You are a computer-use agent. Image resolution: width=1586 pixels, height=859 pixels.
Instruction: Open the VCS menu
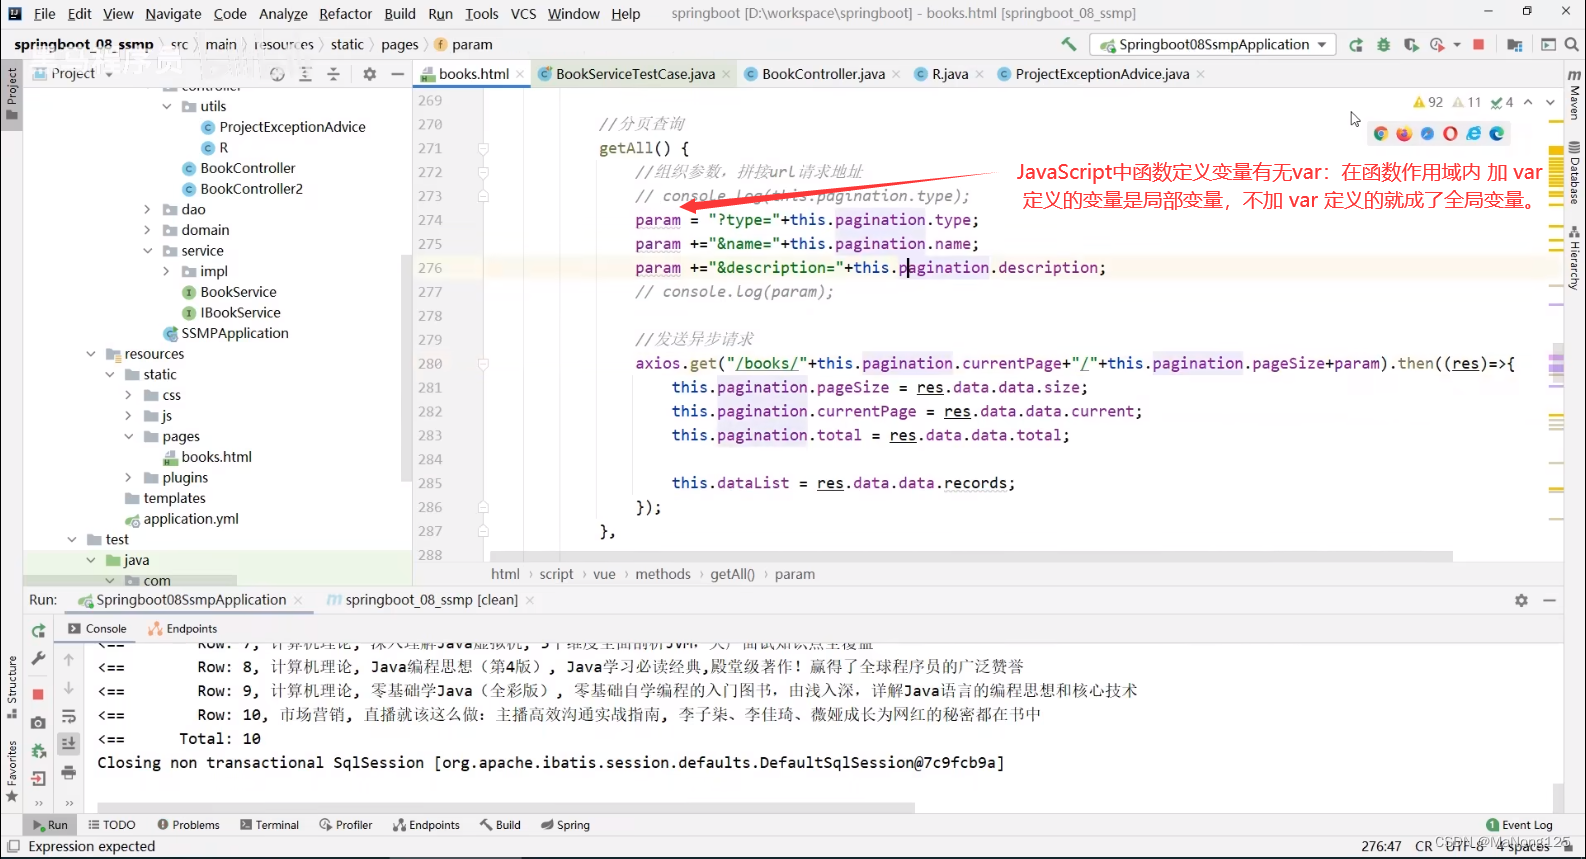click(x=523, y=14)
